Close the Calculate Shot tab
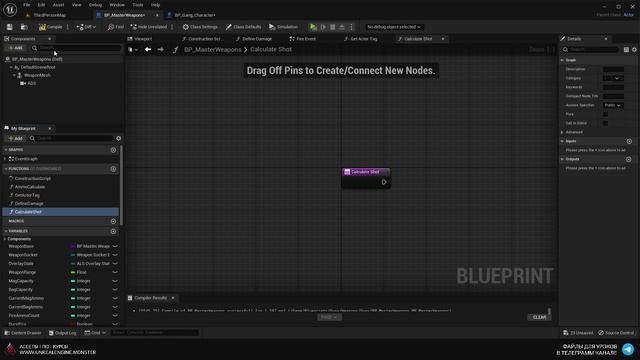 click(443, 39)
